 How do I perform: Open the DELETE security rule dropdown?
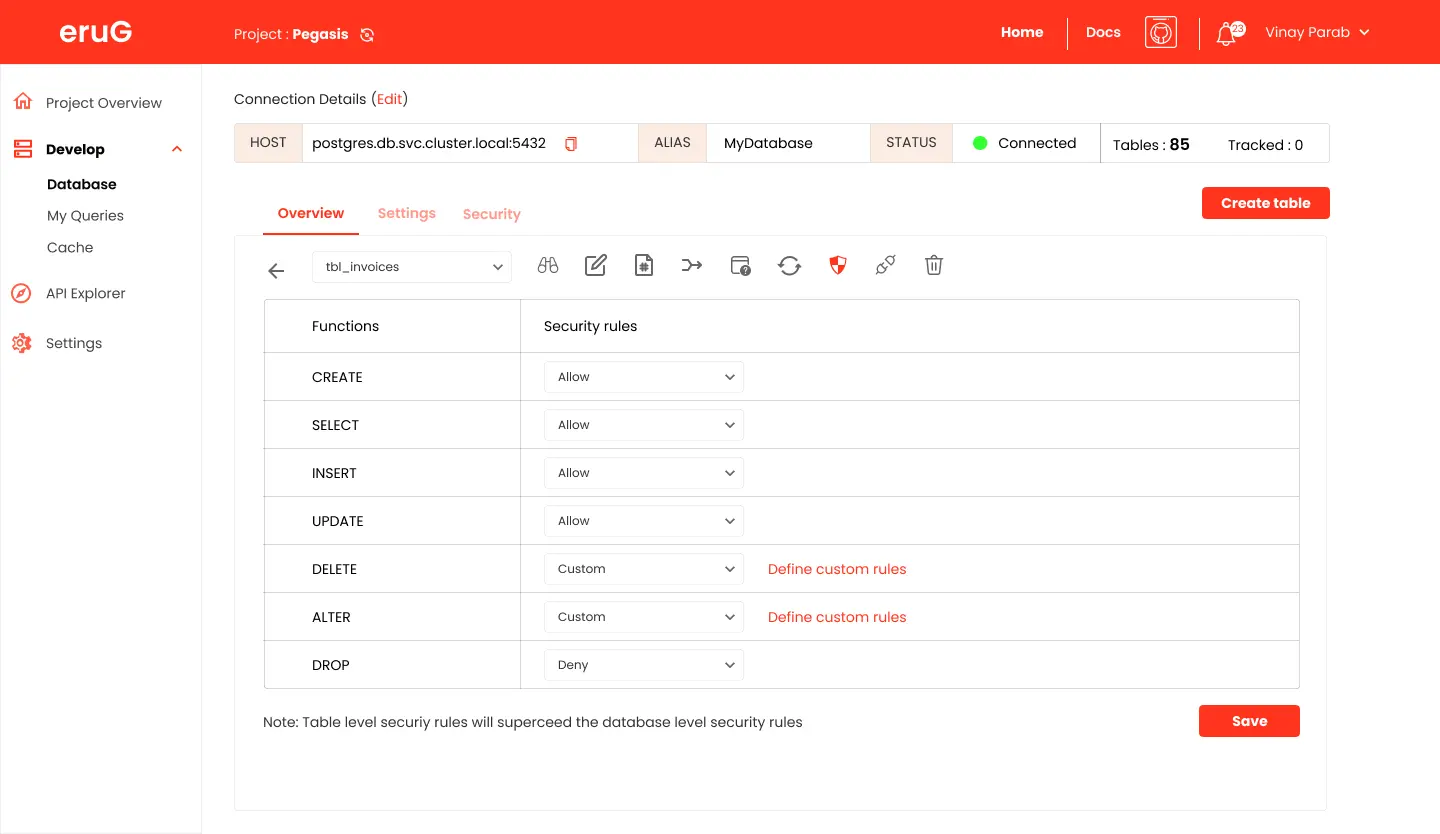click(643, 569)
